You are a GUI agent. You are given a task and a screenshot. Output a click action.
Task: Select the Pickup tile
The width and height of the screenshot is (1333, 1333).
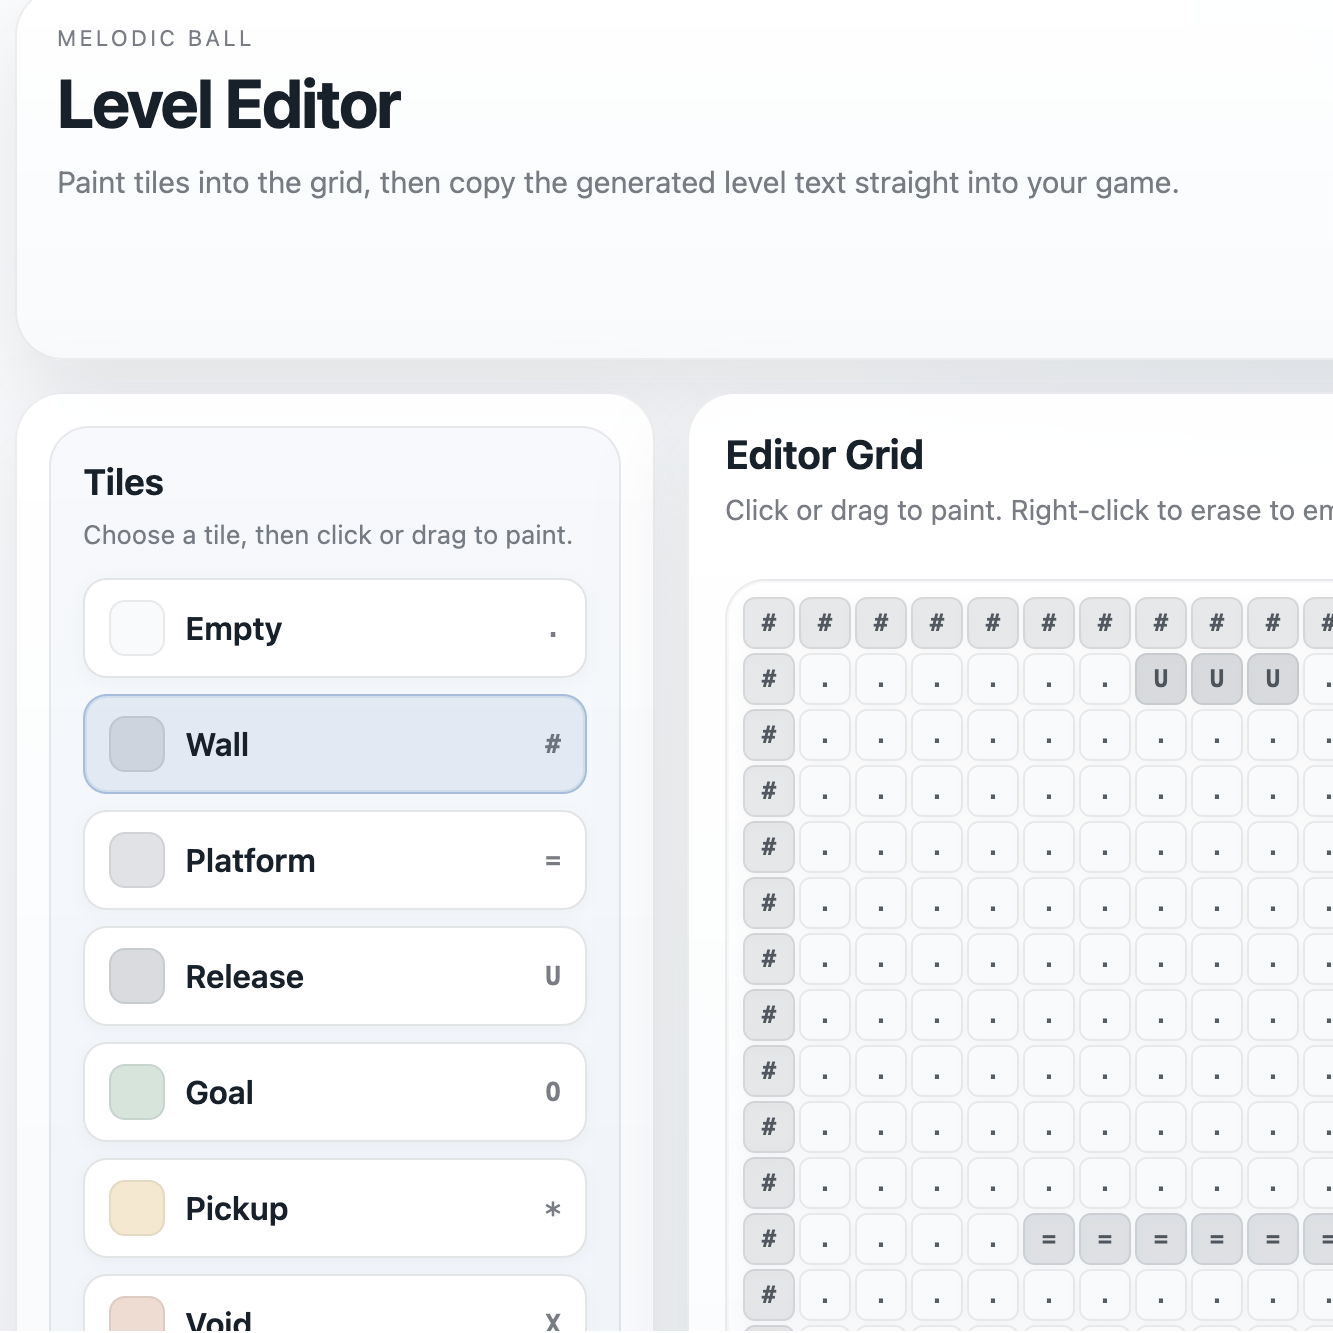pyautogui.click(x=334, y=1208)
